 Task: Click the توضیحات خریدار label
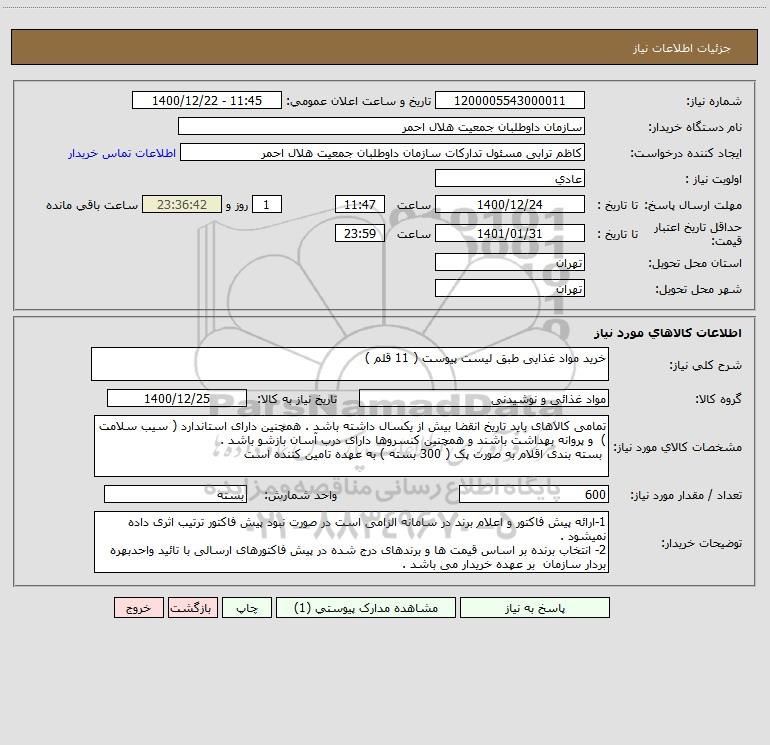pyautogui.click(x=701, y=543)
